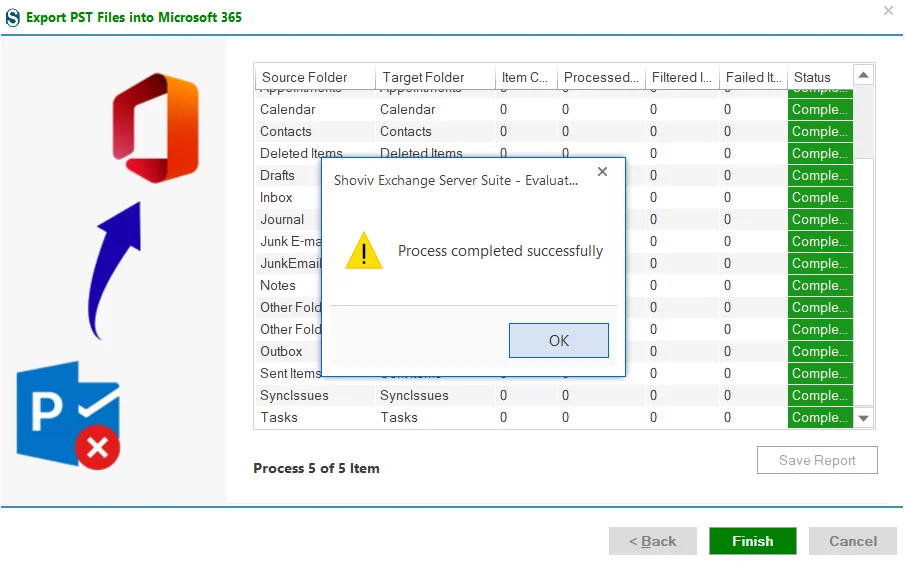Select the Outbox source folder cell
Screen dimensions: 905x565
288,351
